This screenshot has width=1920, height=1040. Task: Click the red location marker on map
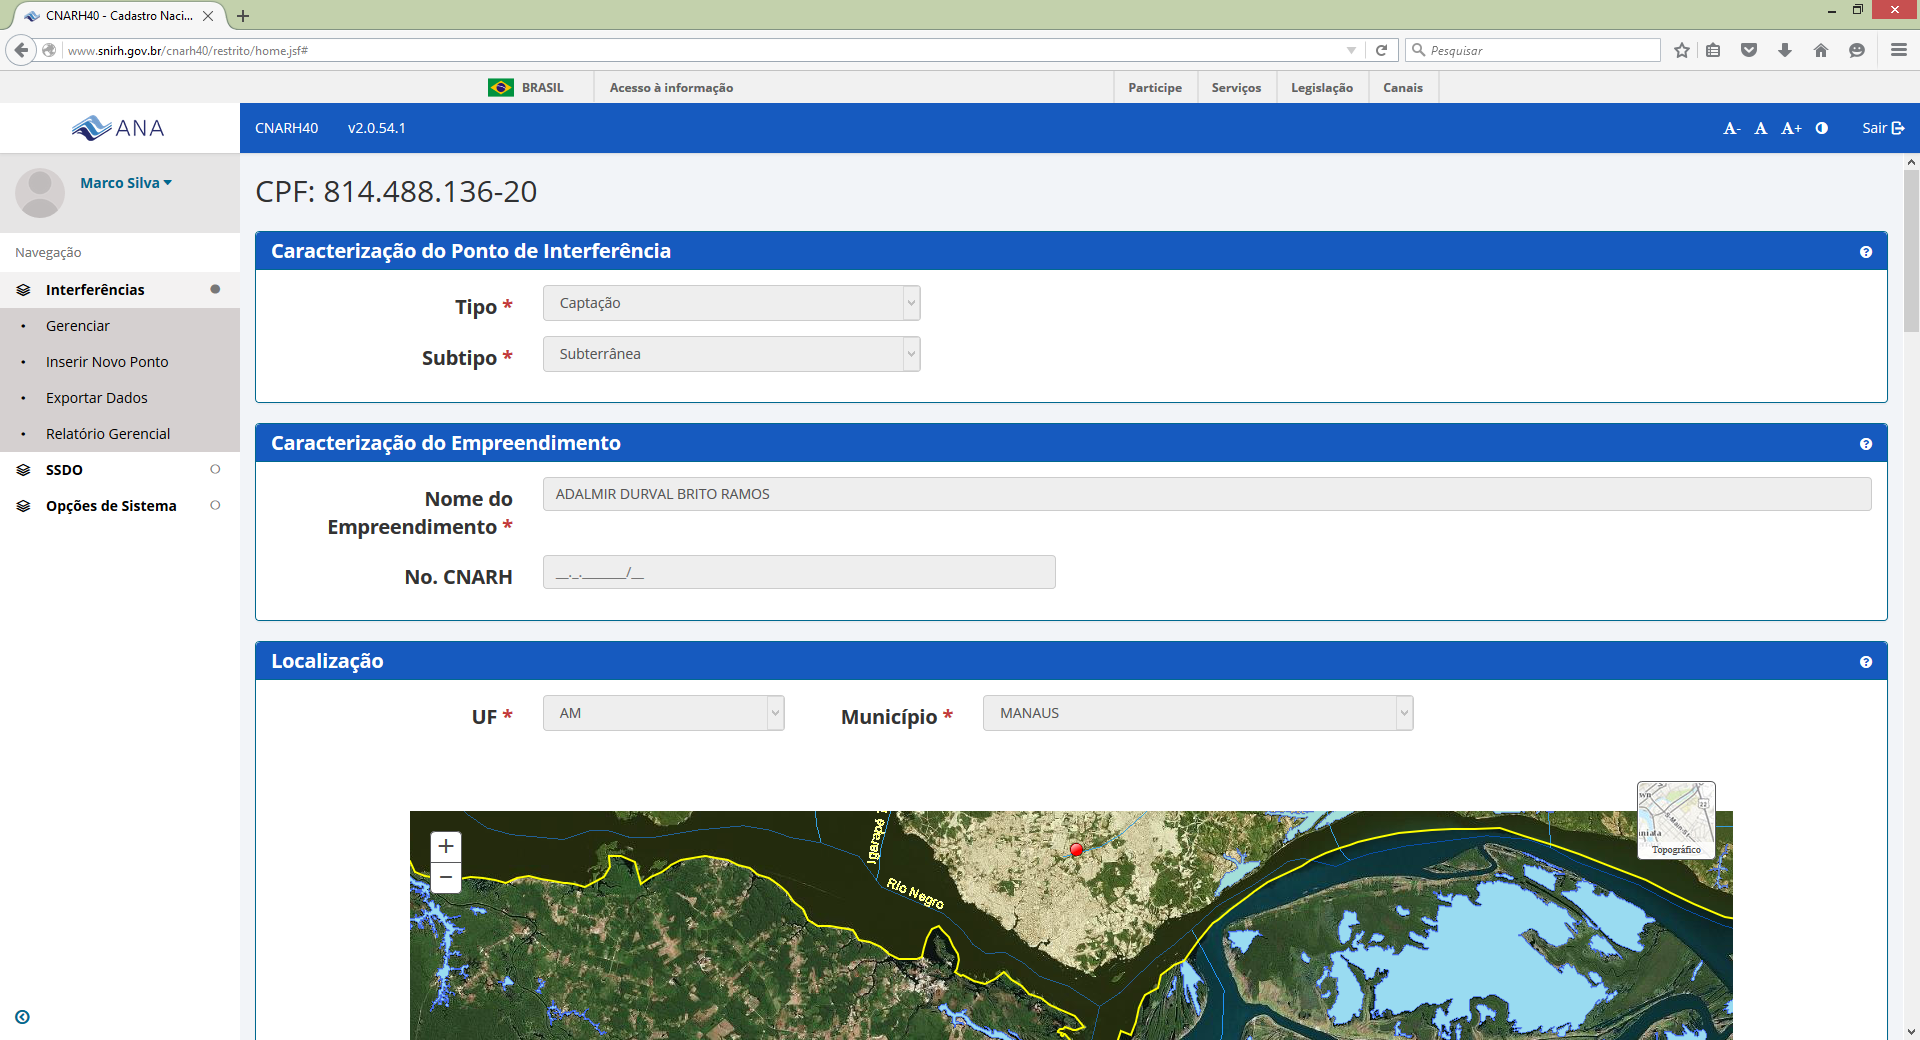coord(1076,849)
